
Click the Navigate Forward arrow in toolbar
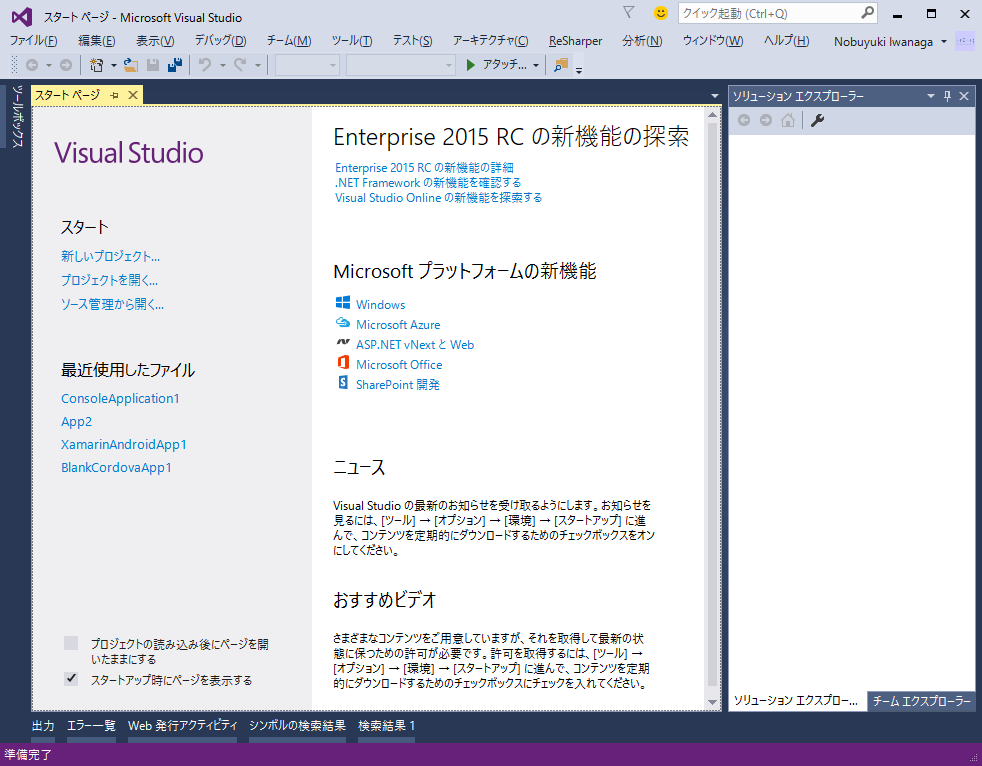(66, 65)
